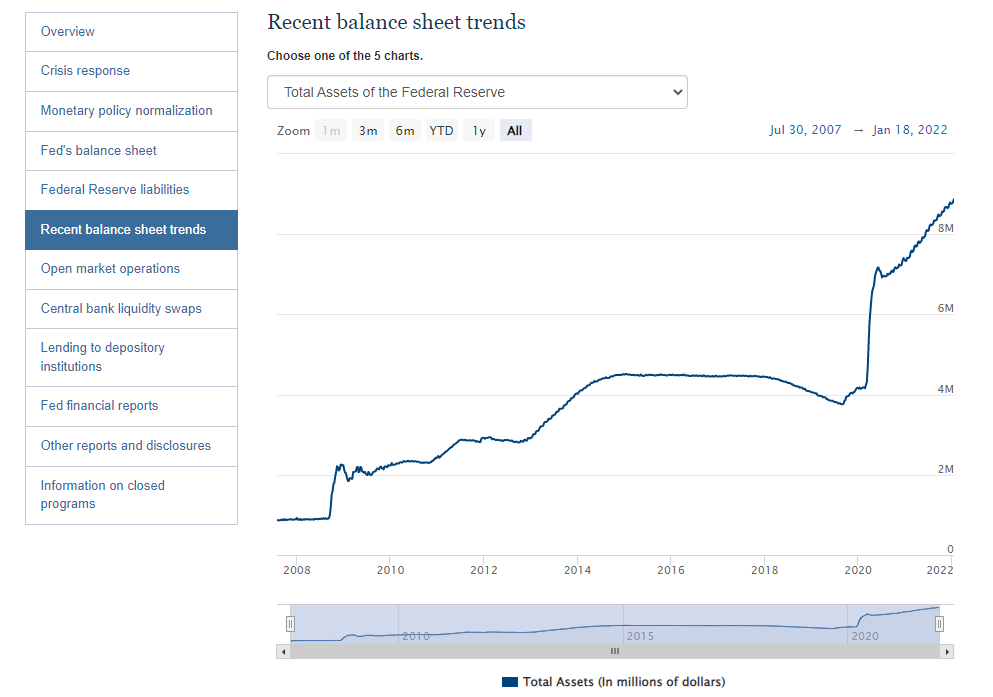Select All zoom range
993x697 pixels.
[x=515, y=131]
